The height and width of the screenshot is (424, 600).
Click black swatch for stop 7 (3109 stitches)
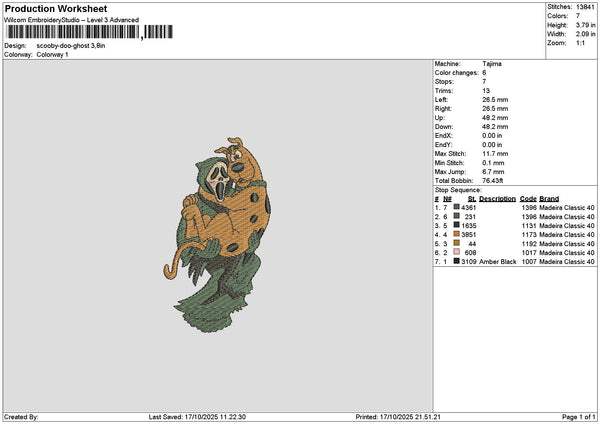pos(457,261)
